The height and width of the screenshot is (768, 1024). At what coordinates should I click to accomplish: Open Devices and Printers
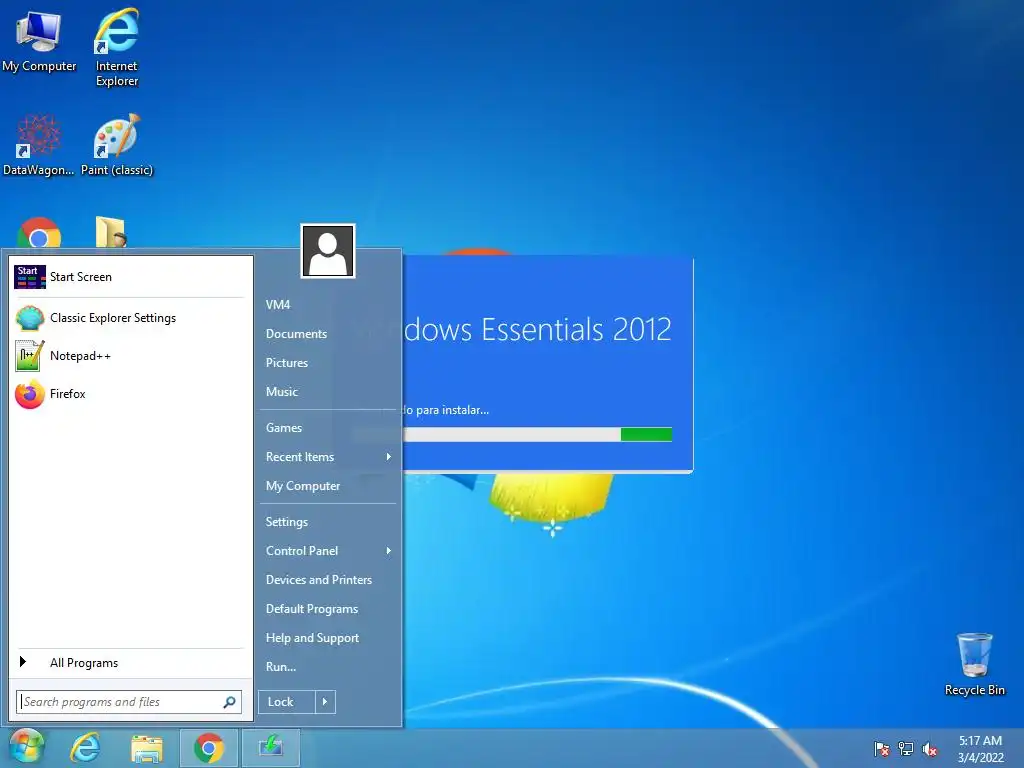pos(319,580)
